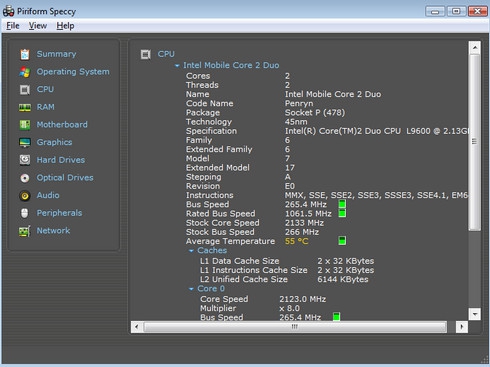490x367 pixels.
Task: Click green graph icon beside Core 0 Bus Speed
Action: click(x=337, y=317)
